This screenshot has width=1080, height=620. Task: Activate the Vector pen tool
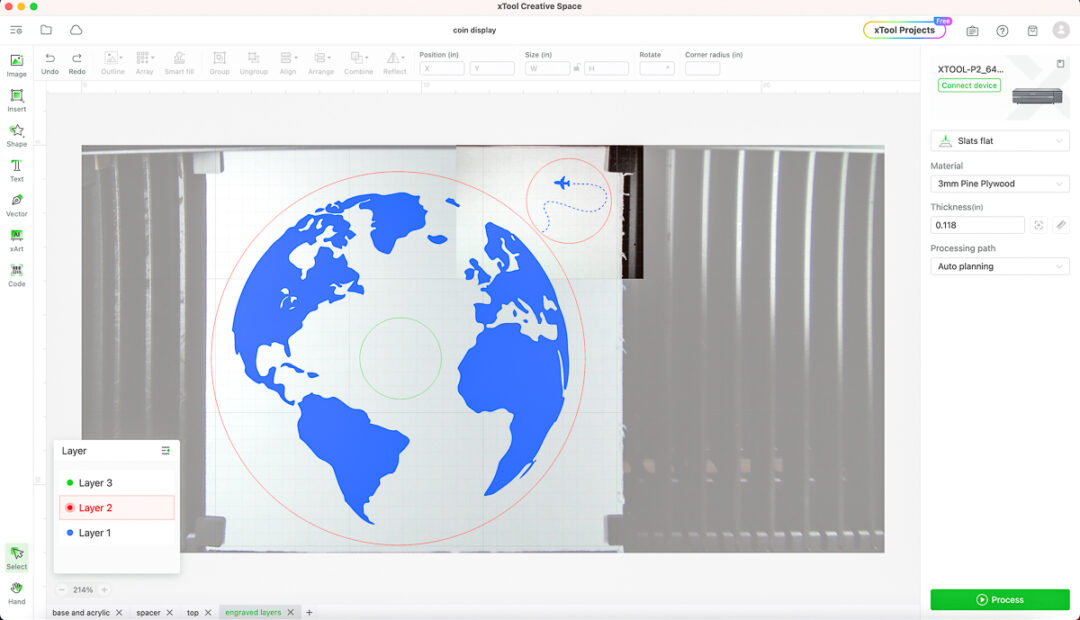17,205
